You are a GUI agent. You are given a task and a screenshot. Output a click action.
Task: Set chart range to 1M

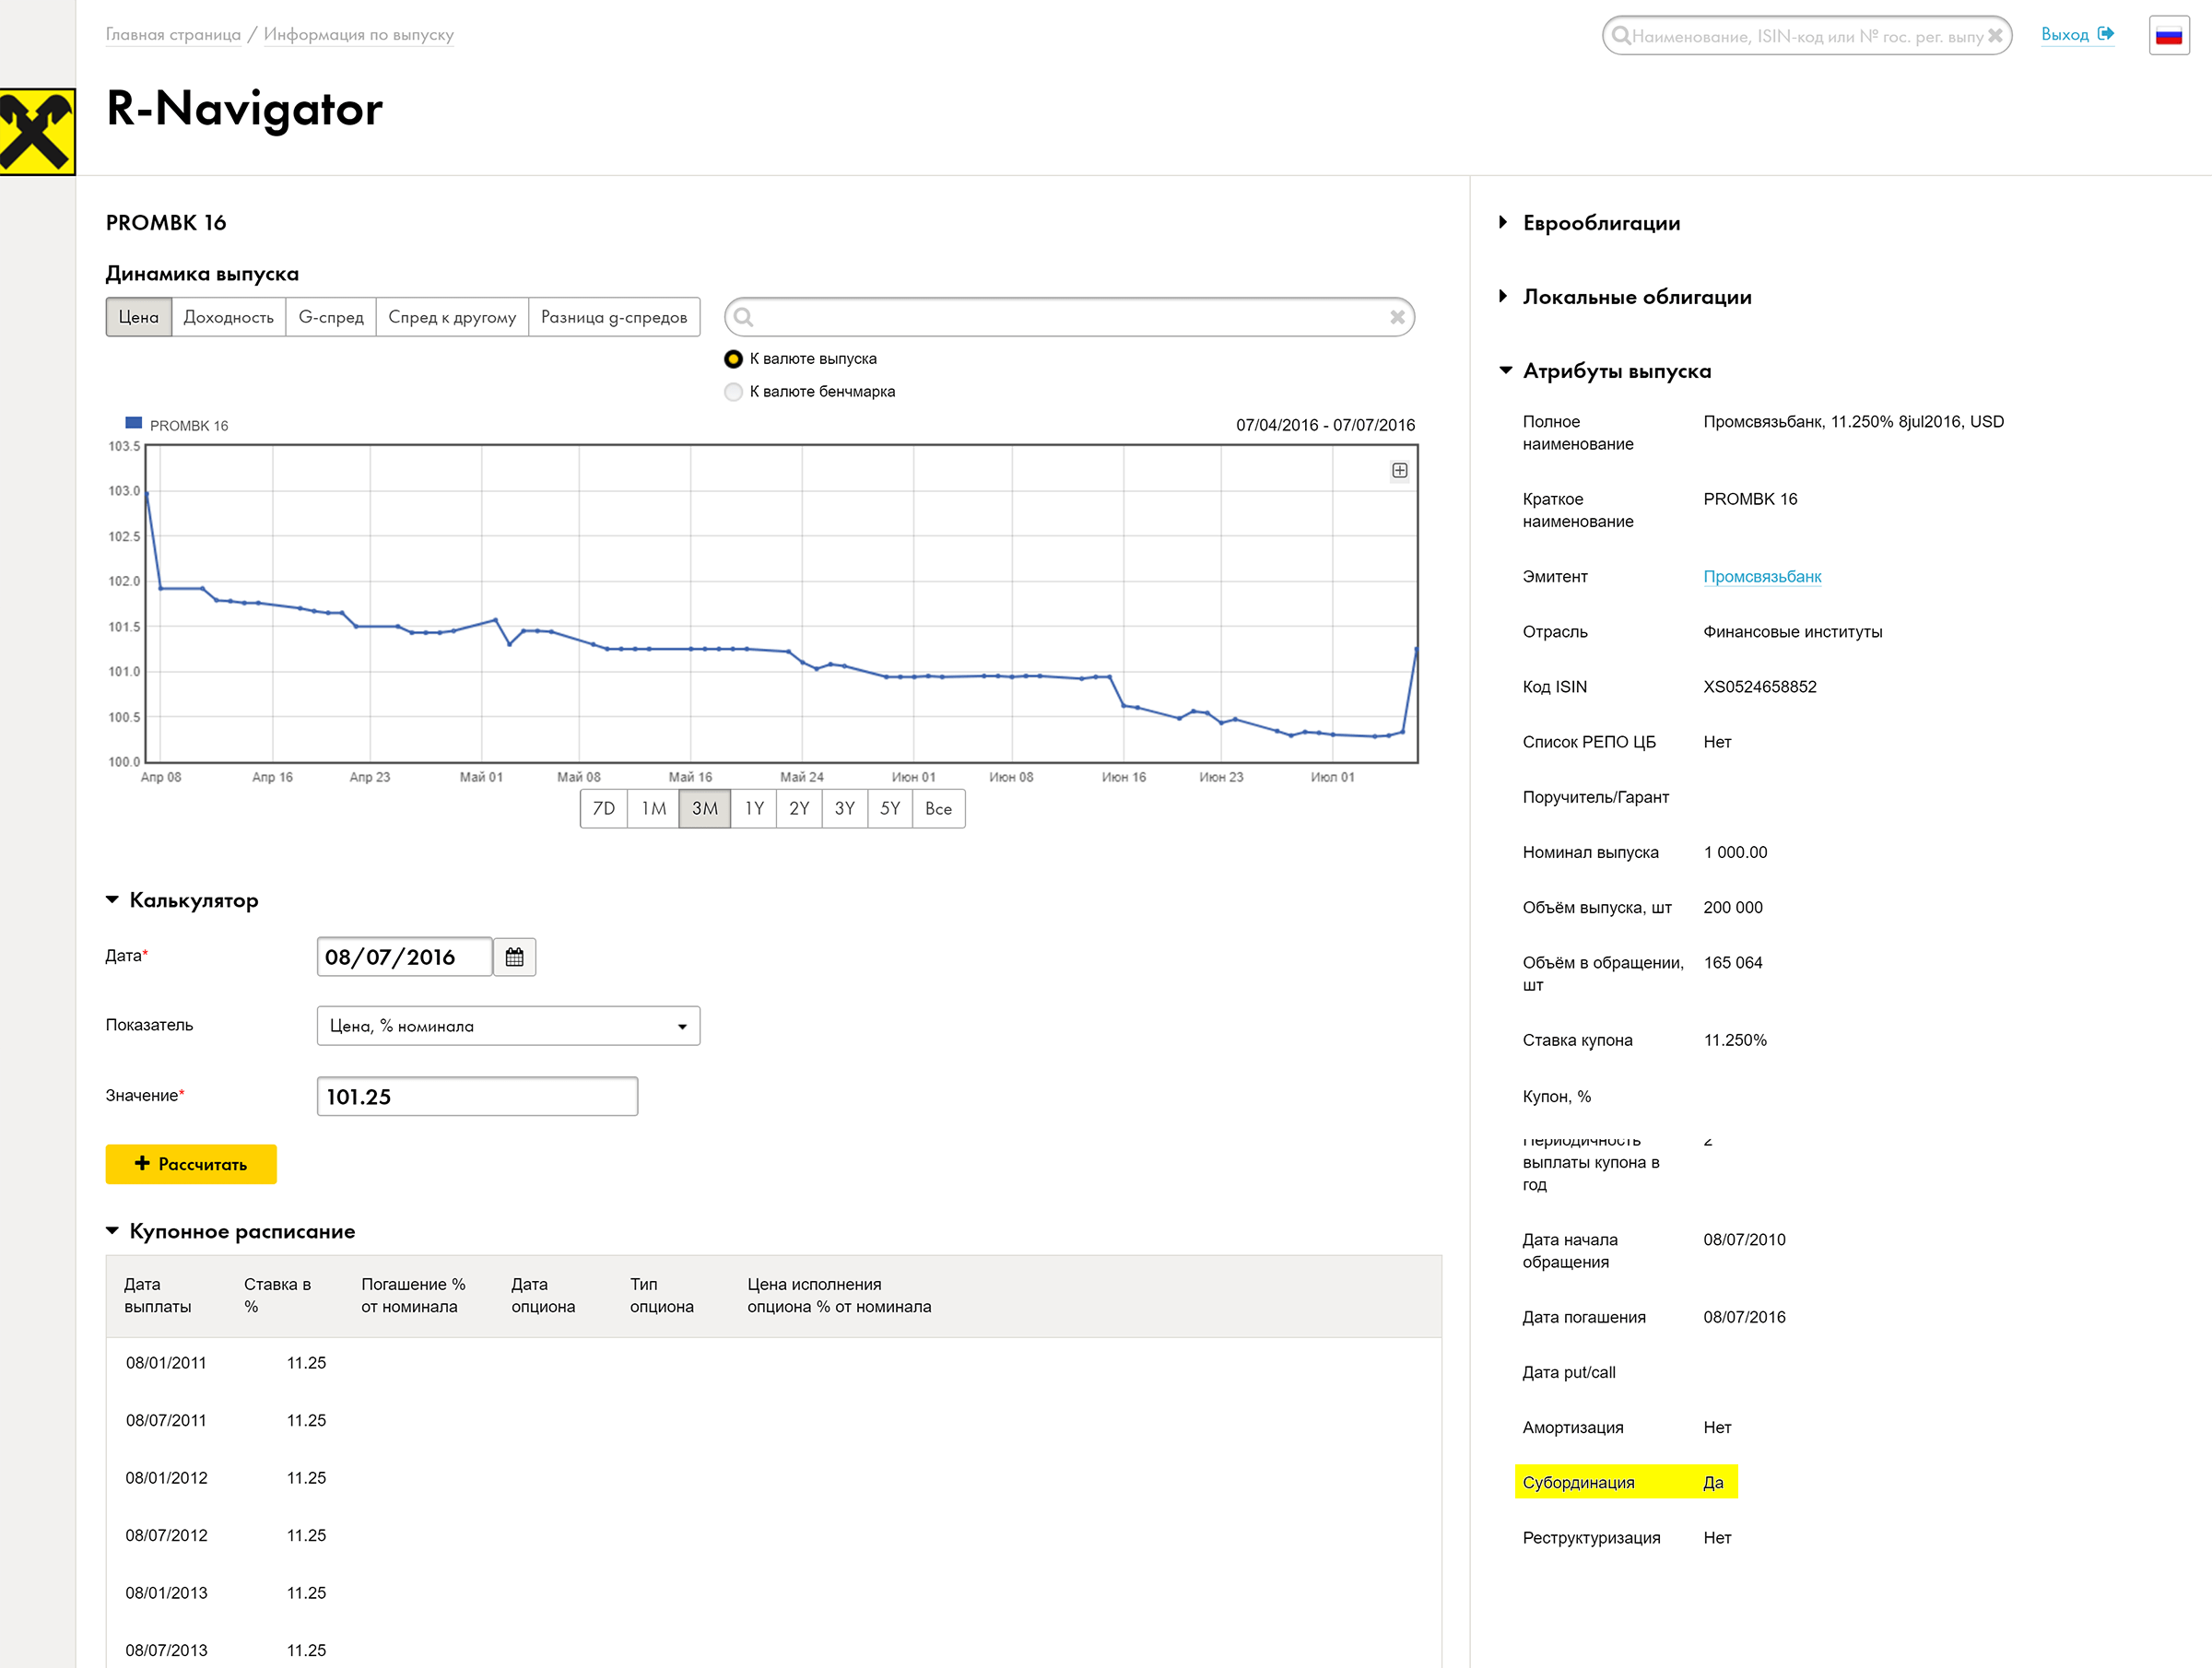654,808
